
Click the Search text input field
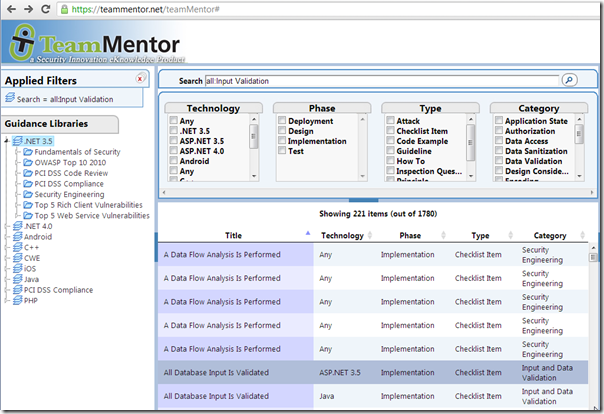point(382,81)
